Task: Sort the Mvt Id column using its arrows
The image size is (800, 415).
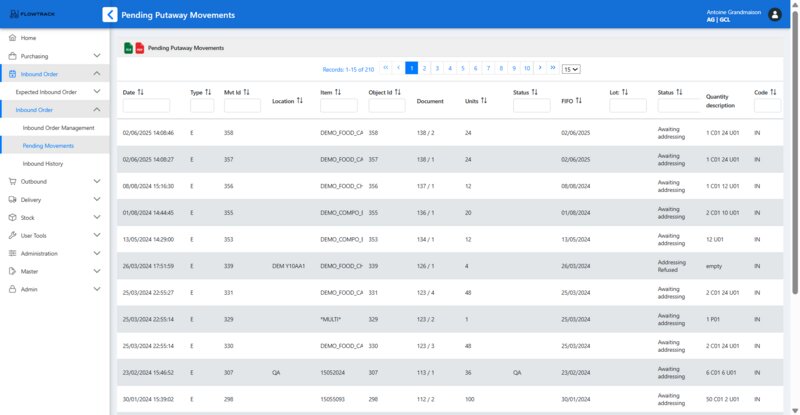Action: tap(246, 91)
